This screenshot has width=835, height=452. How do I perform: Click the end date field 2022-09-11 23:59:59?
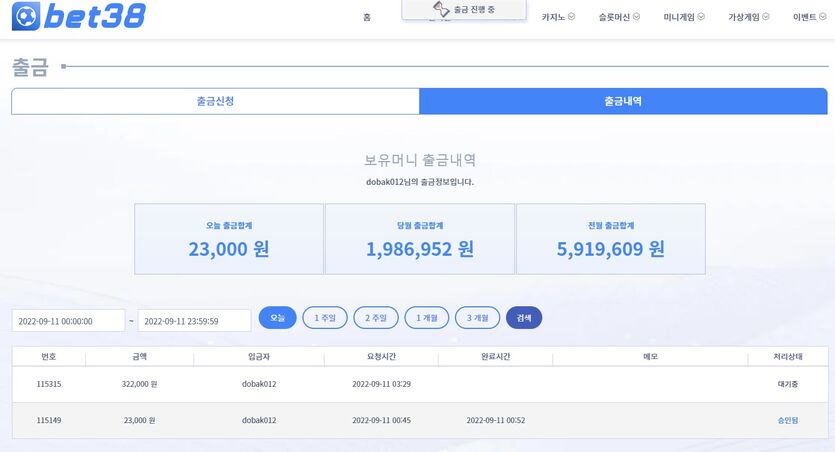click(x=194, y=320)
